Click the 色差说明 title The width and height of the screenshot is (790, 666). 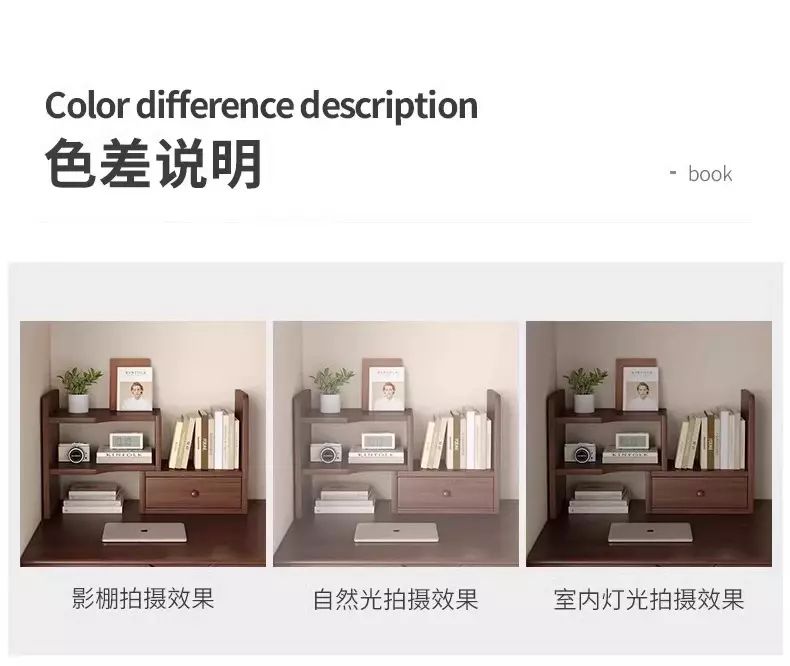(154, 164)
